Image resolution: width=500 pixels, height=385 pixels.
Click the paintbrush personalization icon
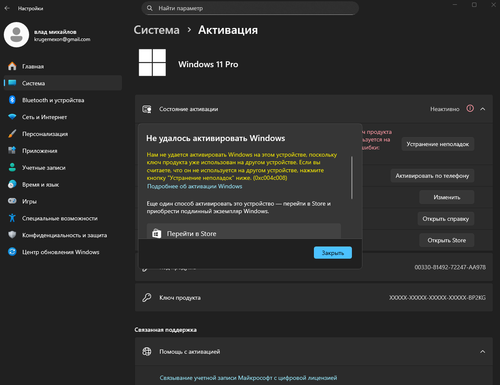click(12, 134)
